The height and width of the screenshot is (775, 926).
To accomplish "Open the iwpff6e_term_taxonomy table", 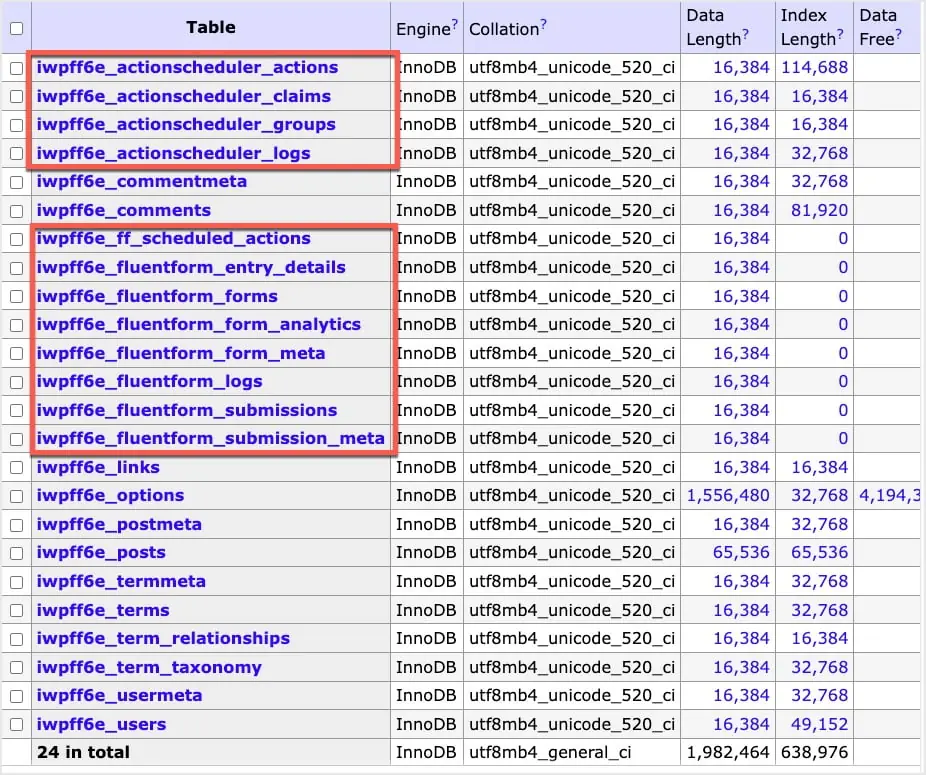I will pos(150,667).
